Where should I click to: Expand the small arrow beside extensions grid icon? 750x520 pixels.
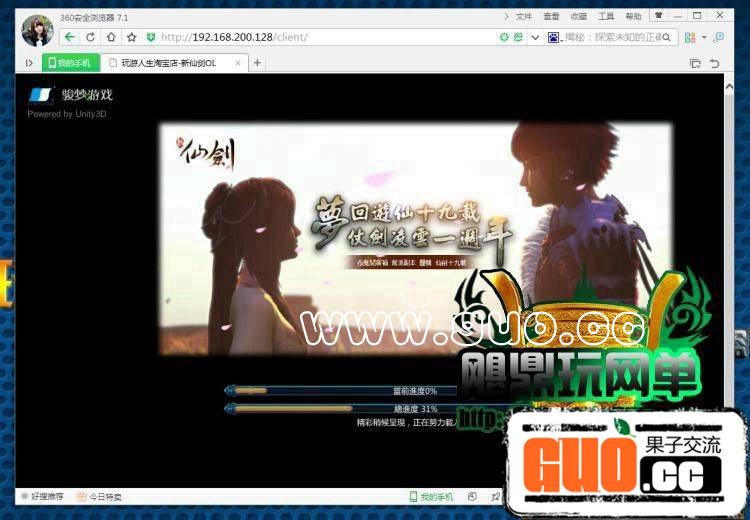(704, 37)
